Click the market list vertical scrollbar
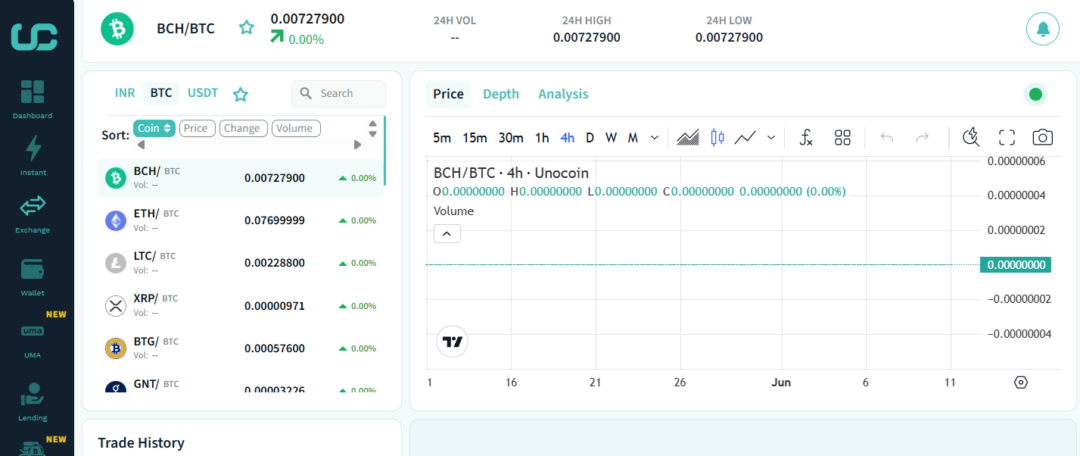 point(384,151)
